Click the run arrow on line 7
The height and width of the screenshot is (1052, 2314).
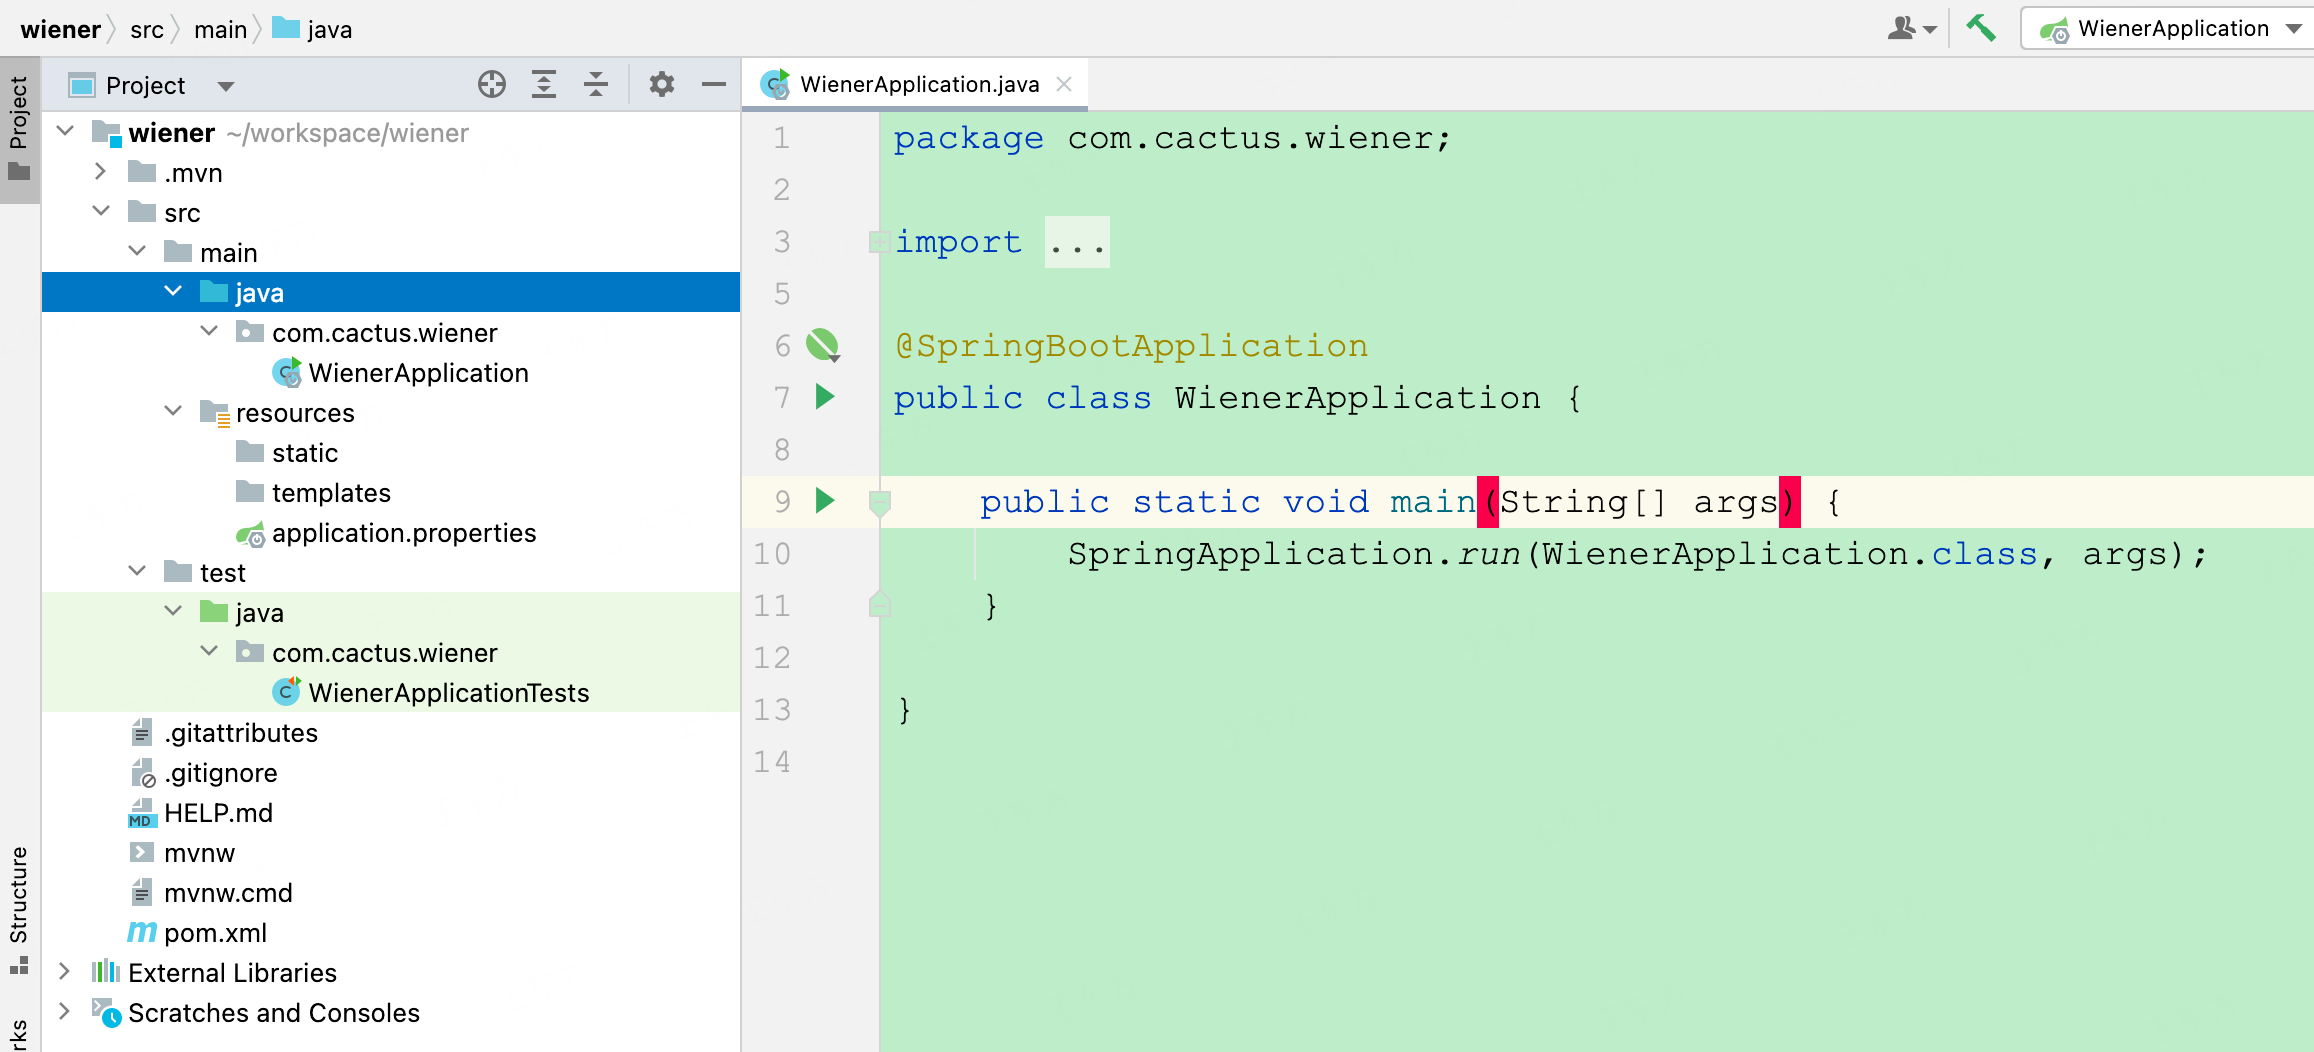tap(825, 397)
